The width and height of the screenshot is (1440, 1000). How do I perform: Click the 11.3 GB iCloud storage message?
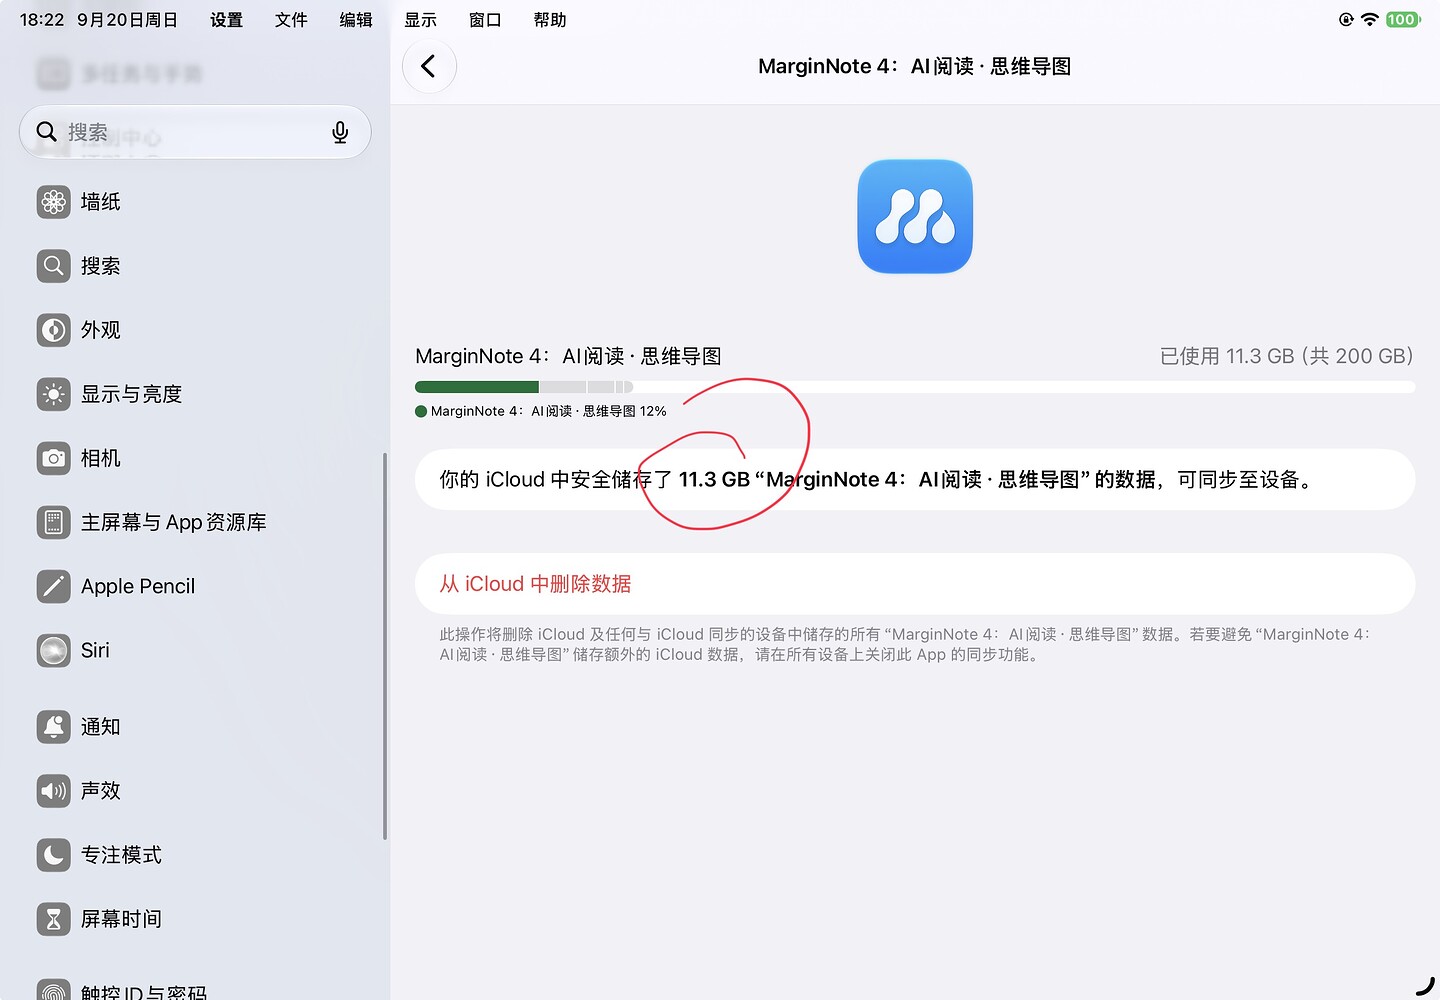pyautogui.click(x=915, y=480)
